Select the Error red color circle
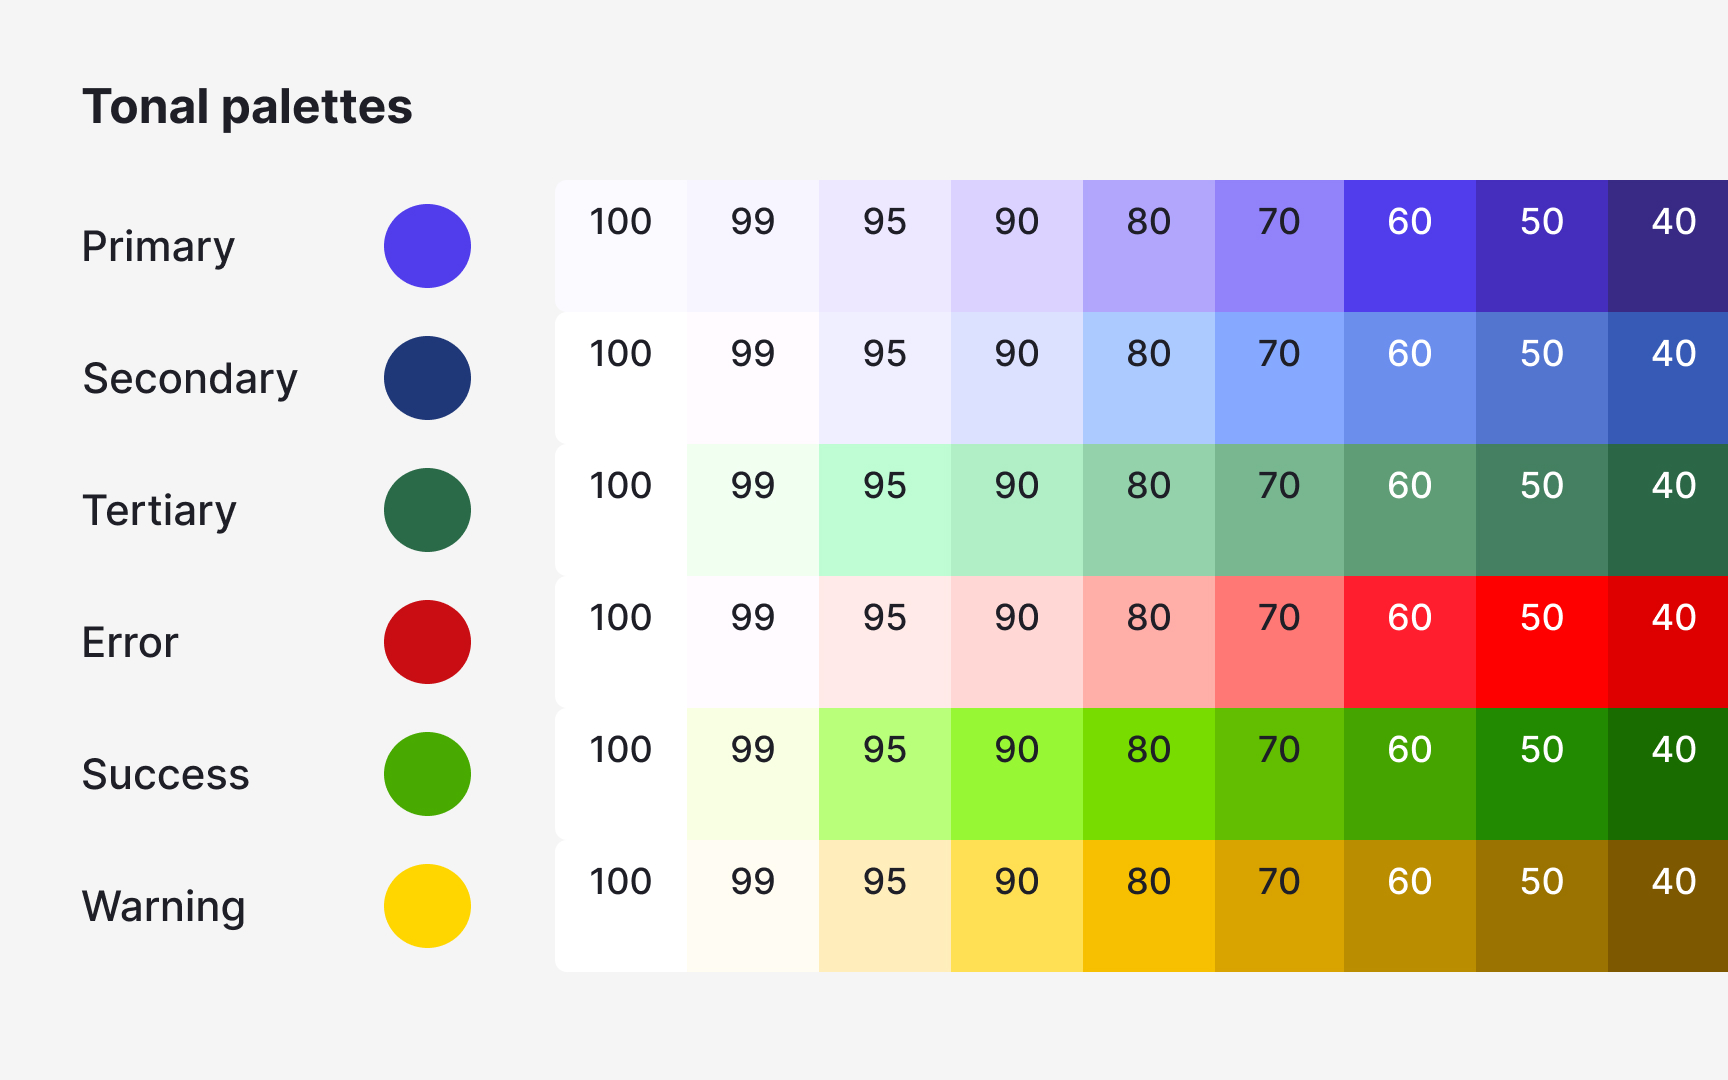This screenshot has width=1728, height=1080. click(427, 642)
